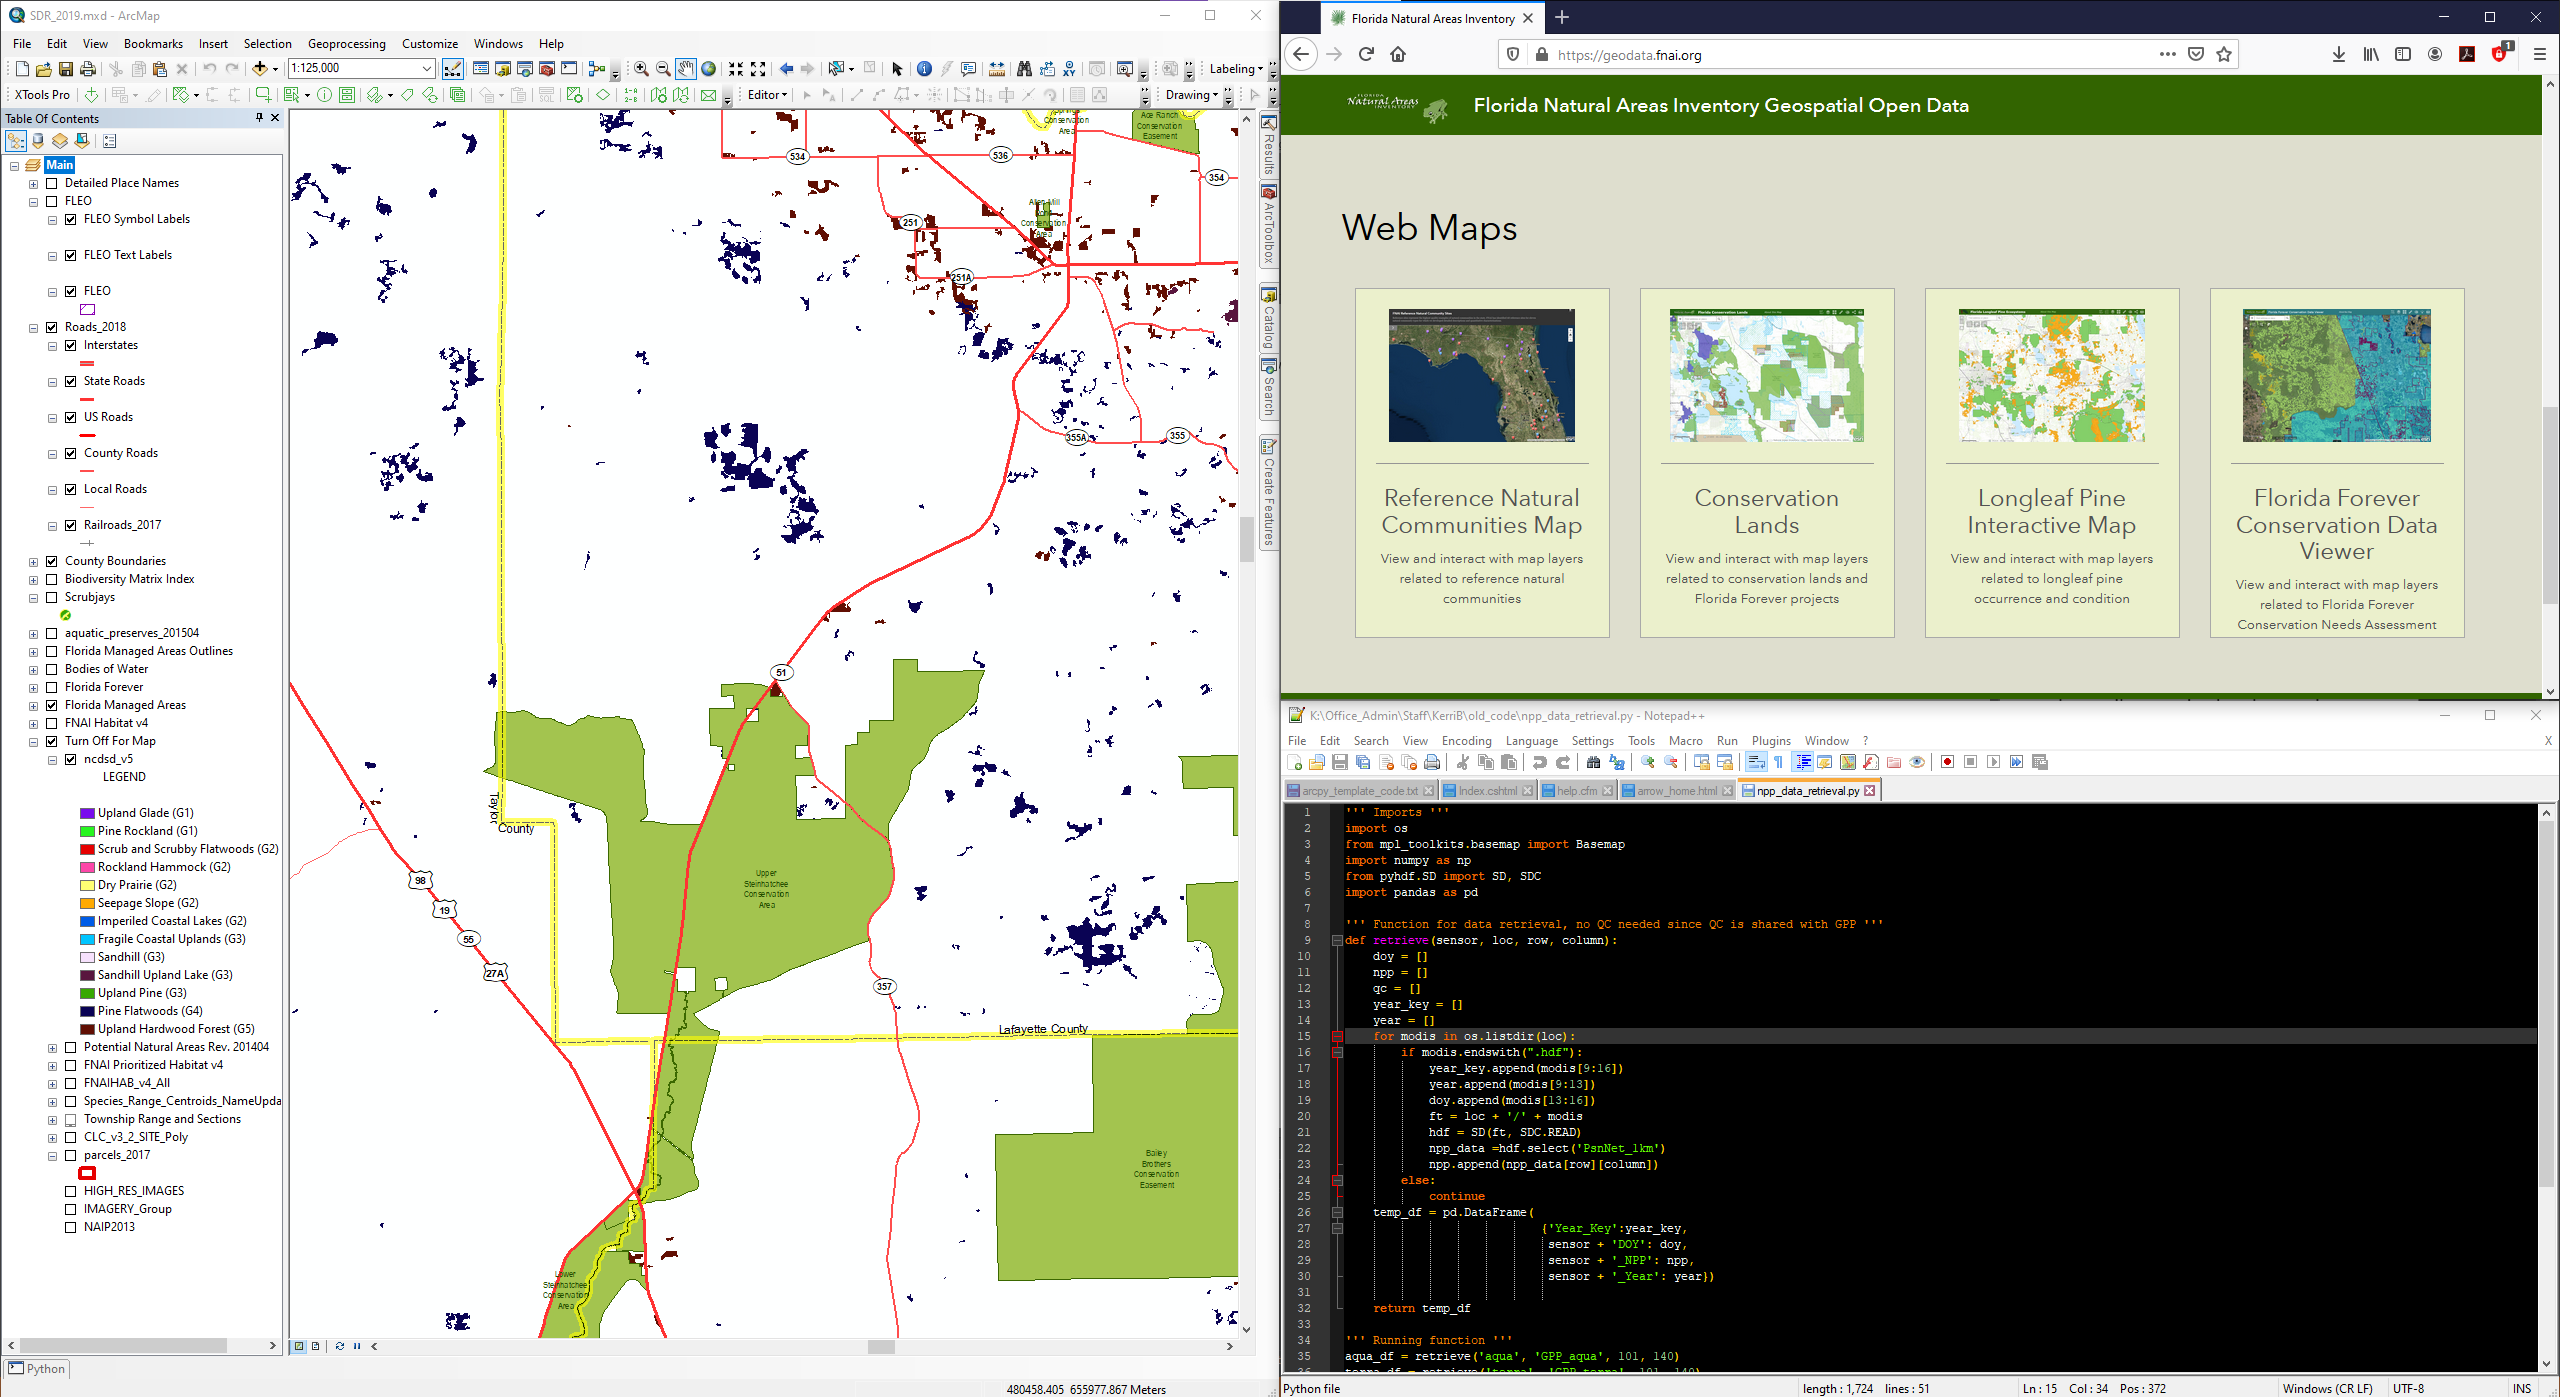Collapse the Roads_2018 group layer

click(x=33, y=327)
